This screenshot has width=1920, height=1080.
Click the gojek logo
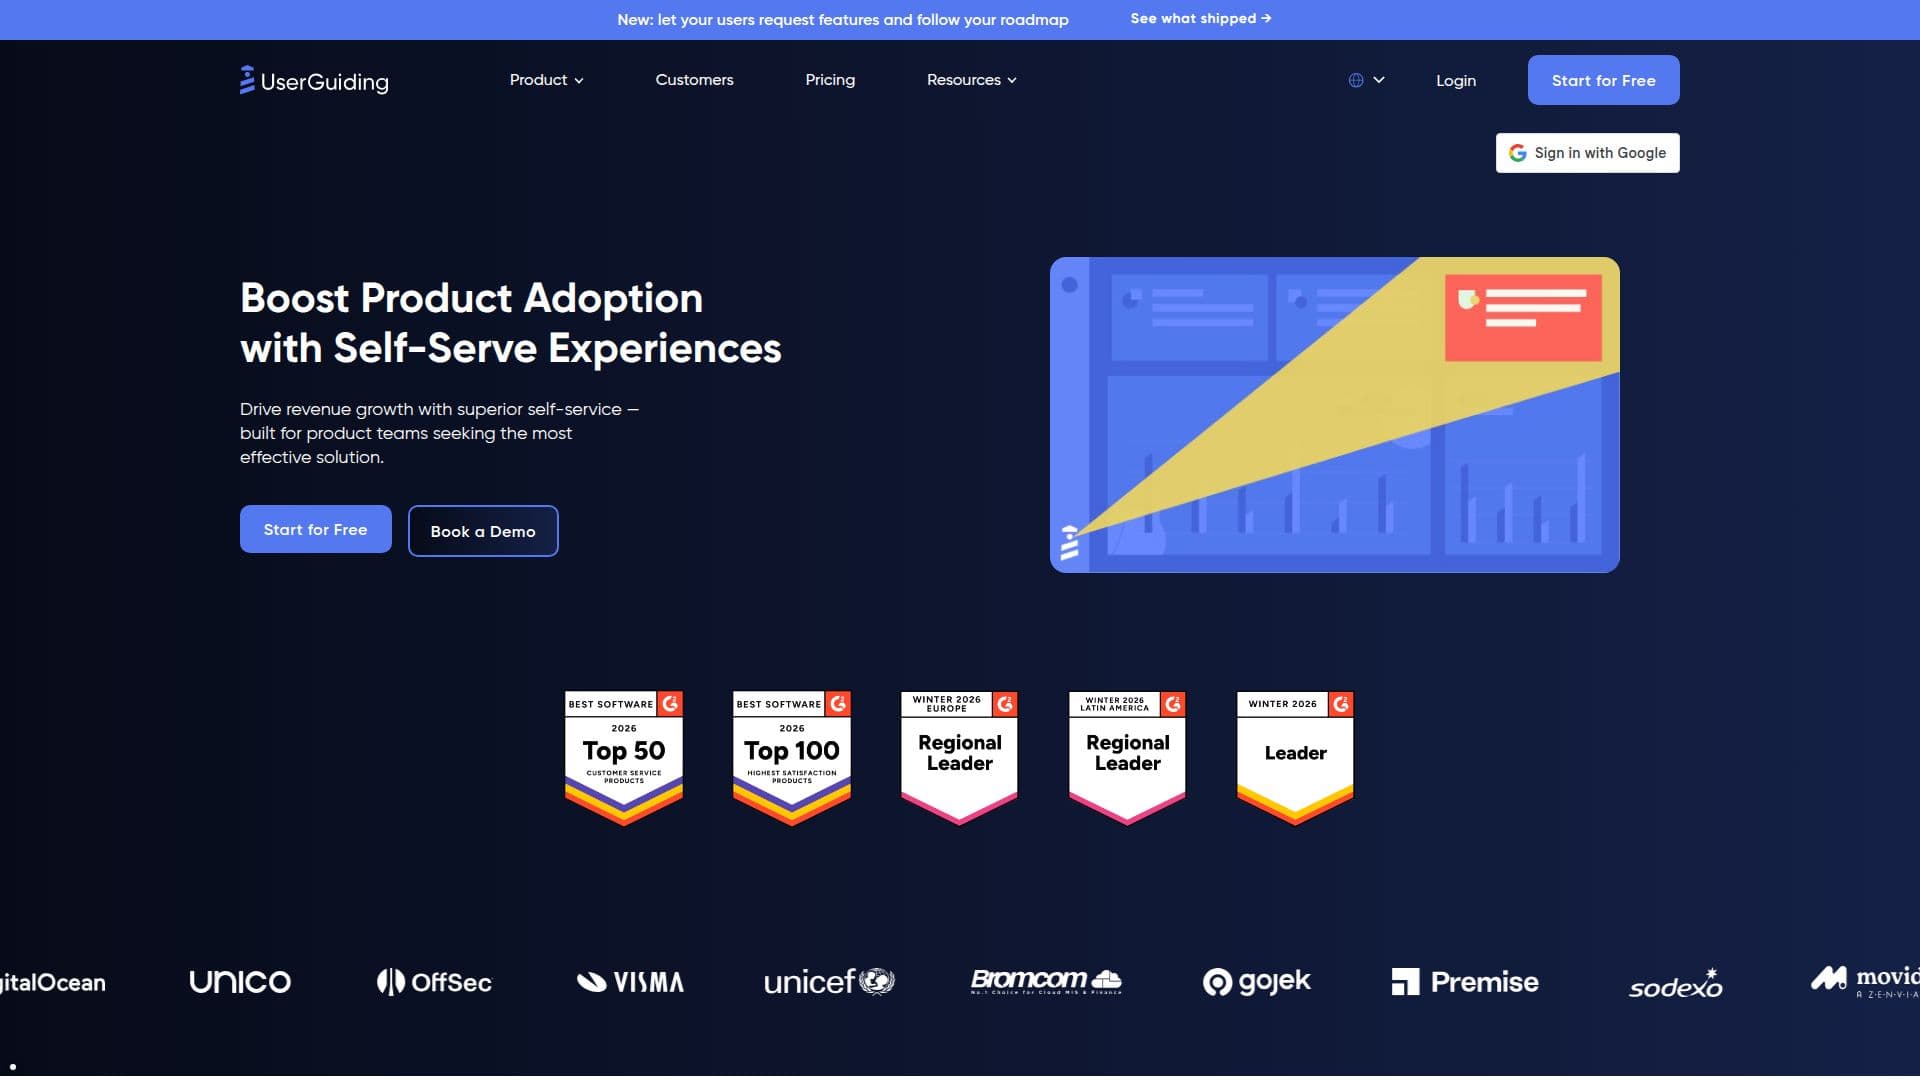1256,982
